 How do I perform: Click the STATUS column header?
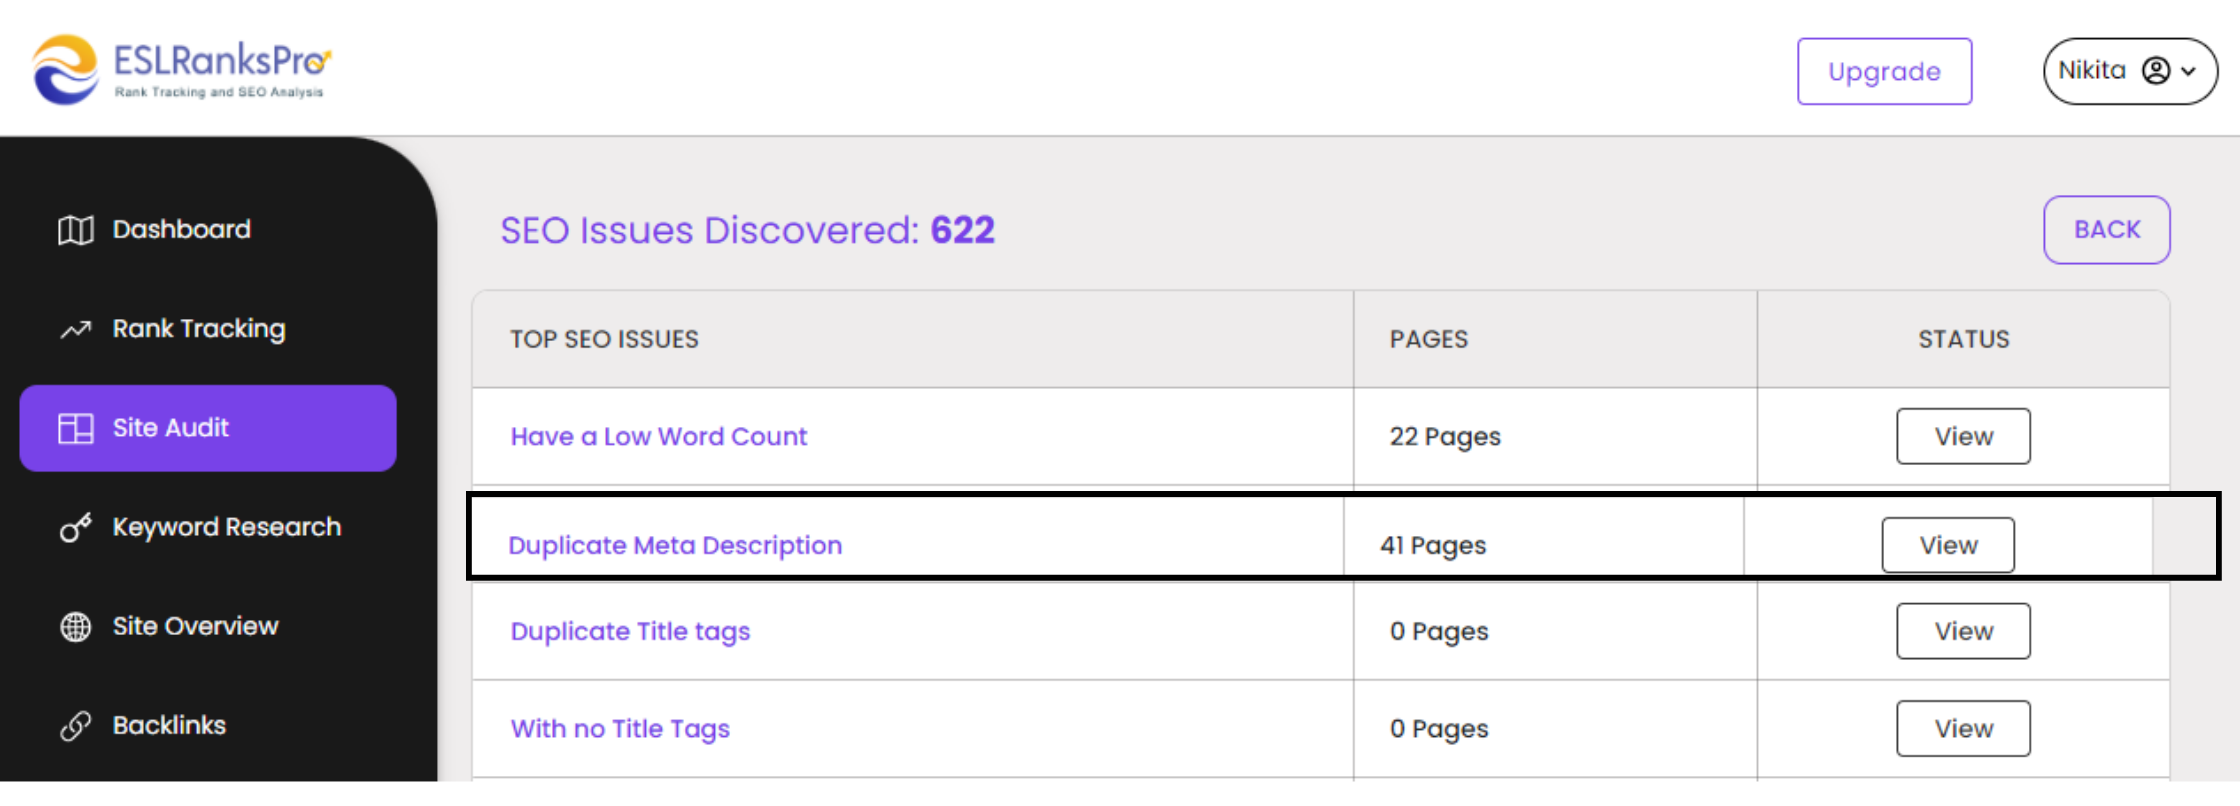tap(1964, 339)
